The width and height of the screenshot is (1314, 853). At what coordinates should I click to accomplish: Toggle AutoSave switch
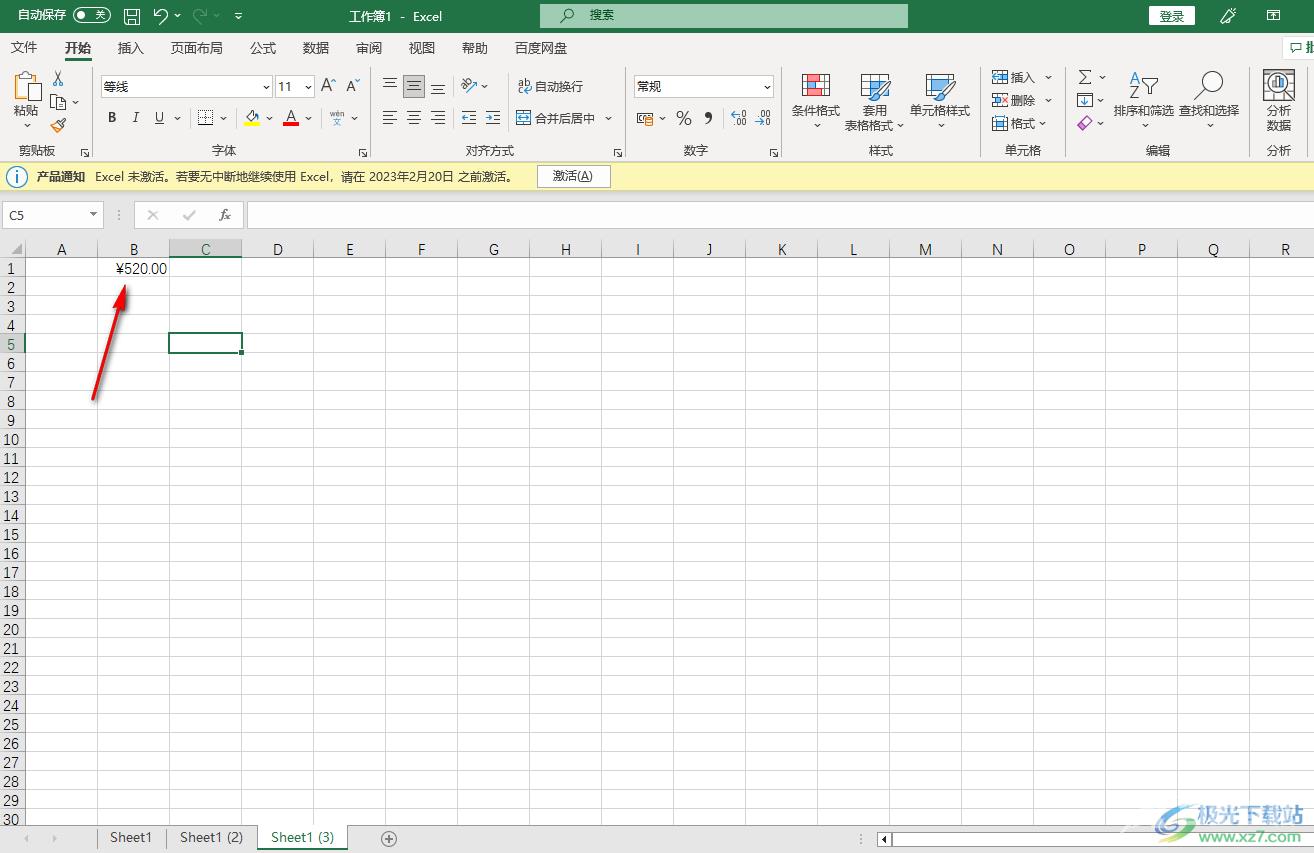(x=91, y=15)
